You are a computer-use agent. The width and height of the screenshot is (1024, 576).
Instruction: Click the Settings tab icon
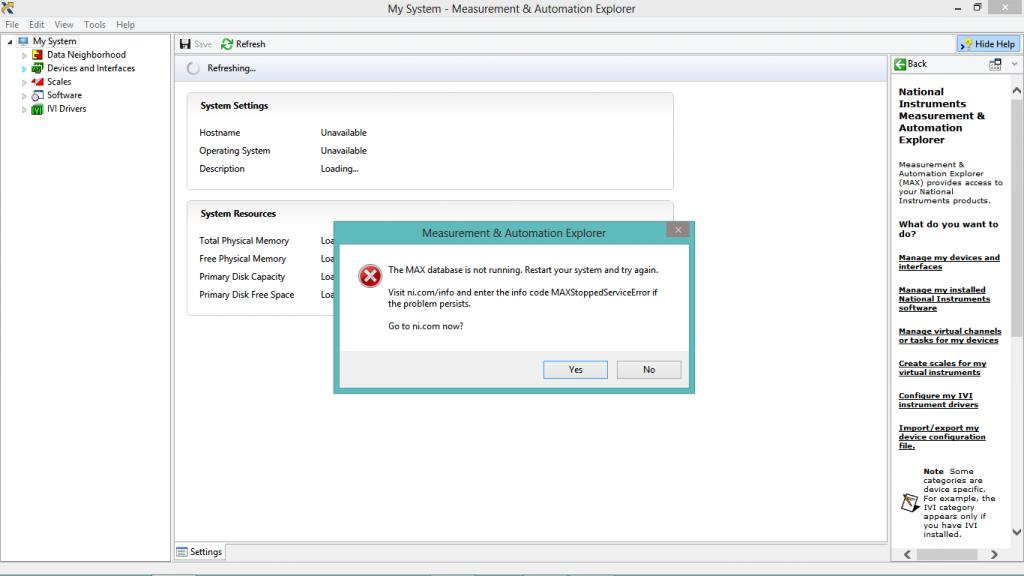182,552
